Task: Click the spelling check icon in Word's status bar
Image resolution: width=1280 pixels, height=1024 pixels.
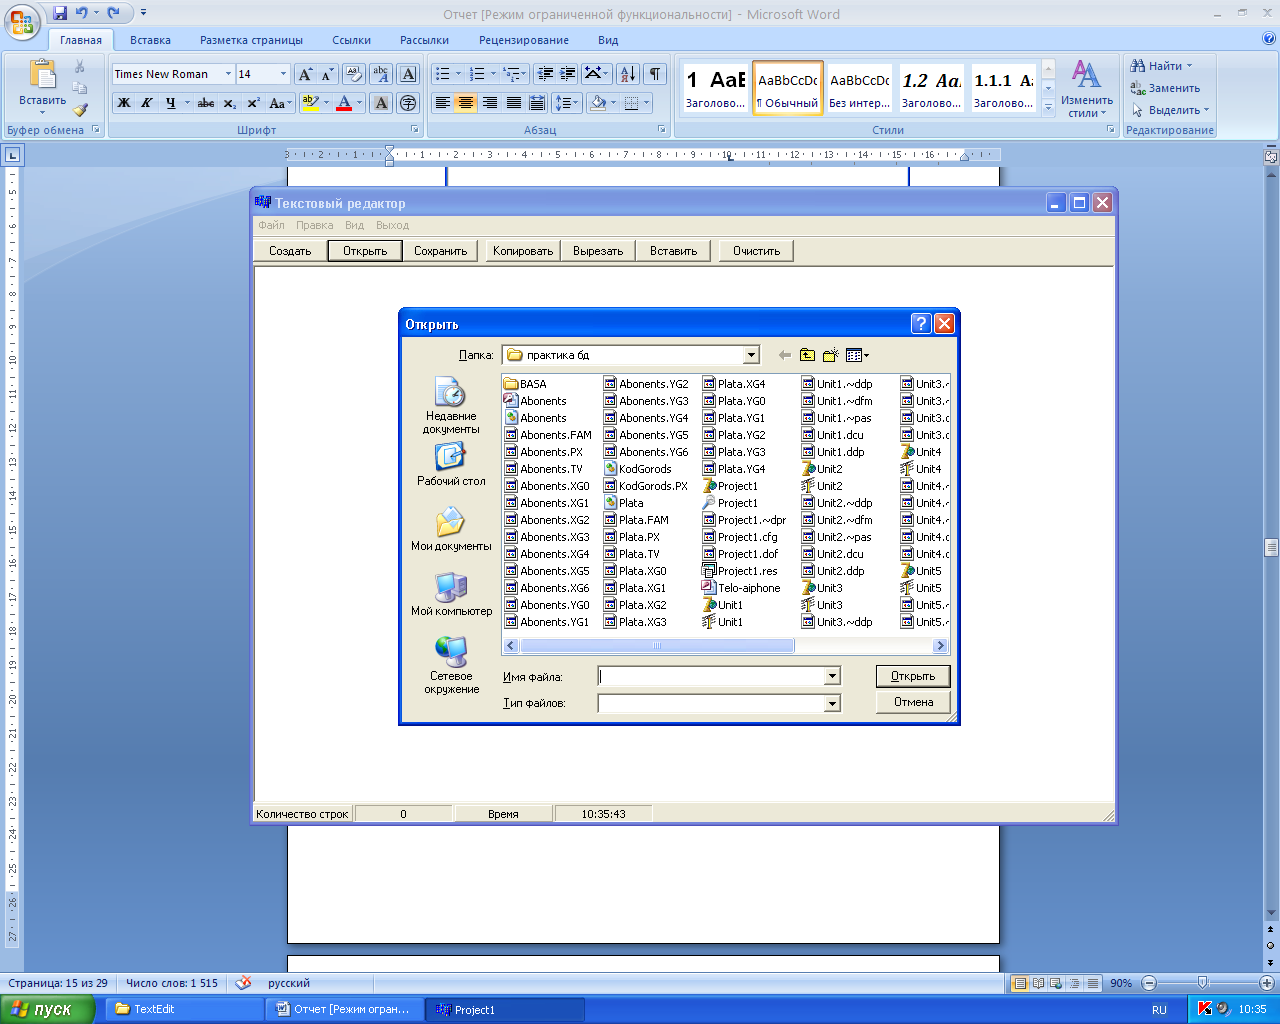Action: tap(243, 983)
